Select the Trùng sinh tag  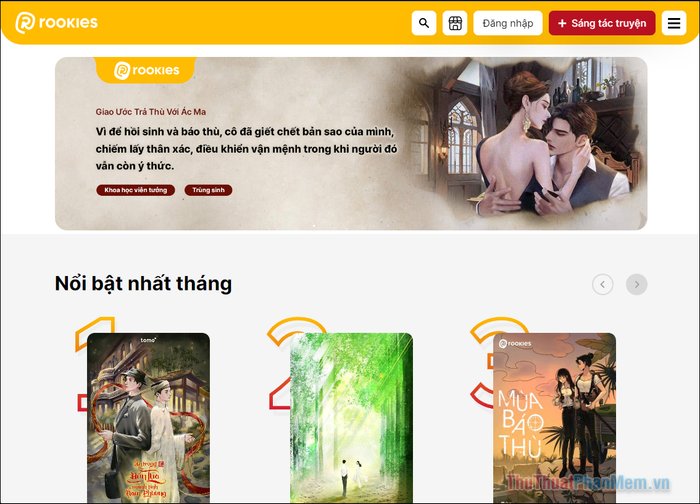208,190
